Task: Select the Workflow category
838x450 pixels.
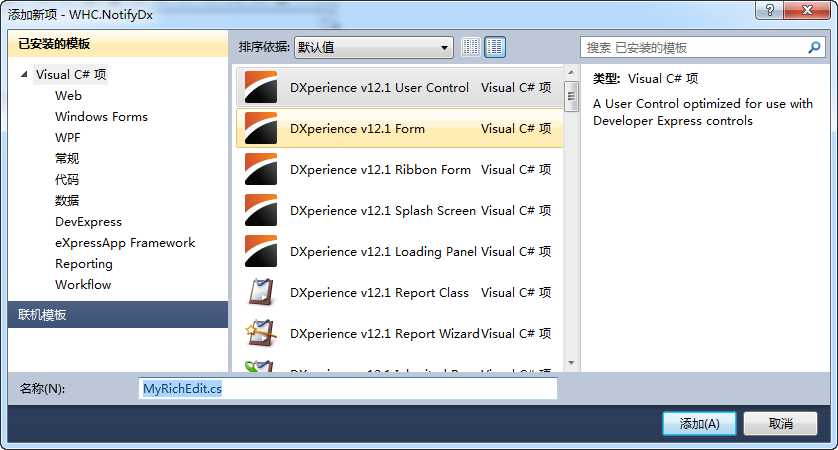Action: [83, 284]
